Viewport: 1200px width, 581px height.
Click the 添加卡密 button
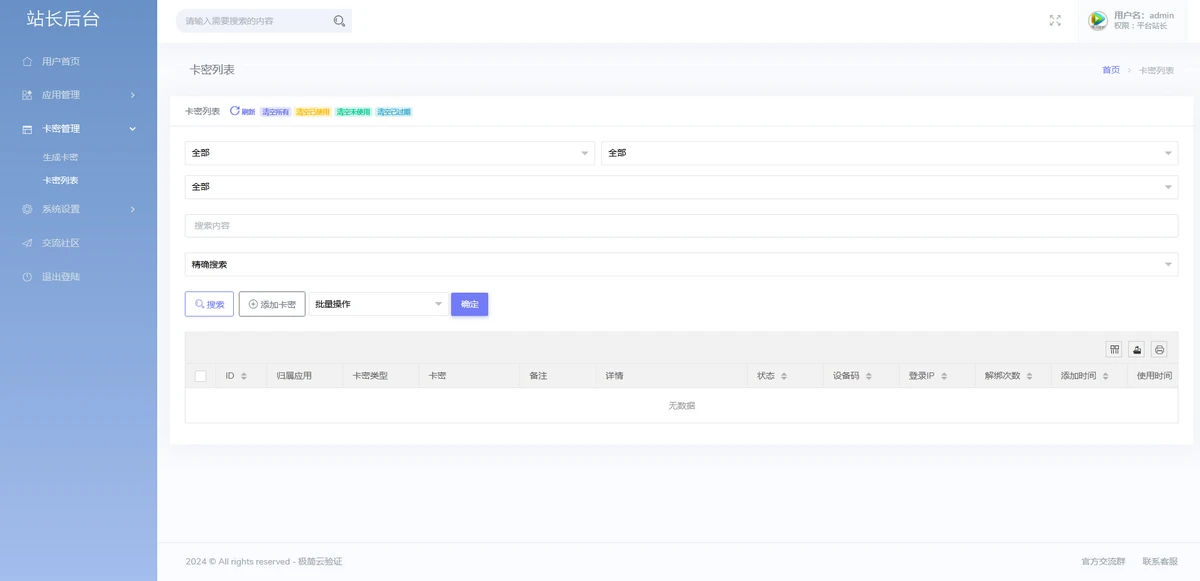(272, 304)
